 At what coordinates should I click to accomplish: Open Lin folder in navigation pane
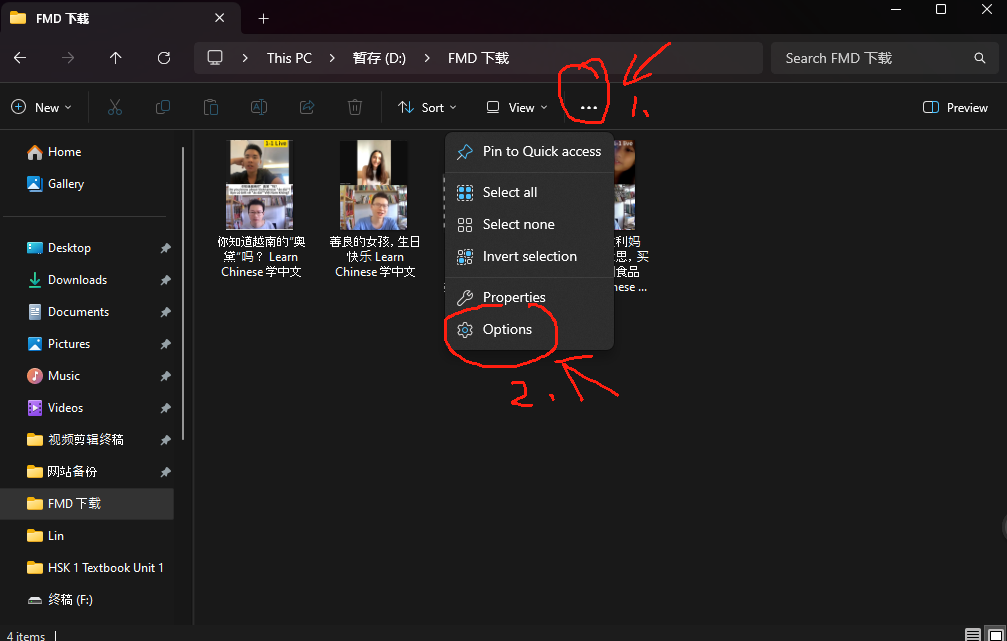[x=55, y=536]
